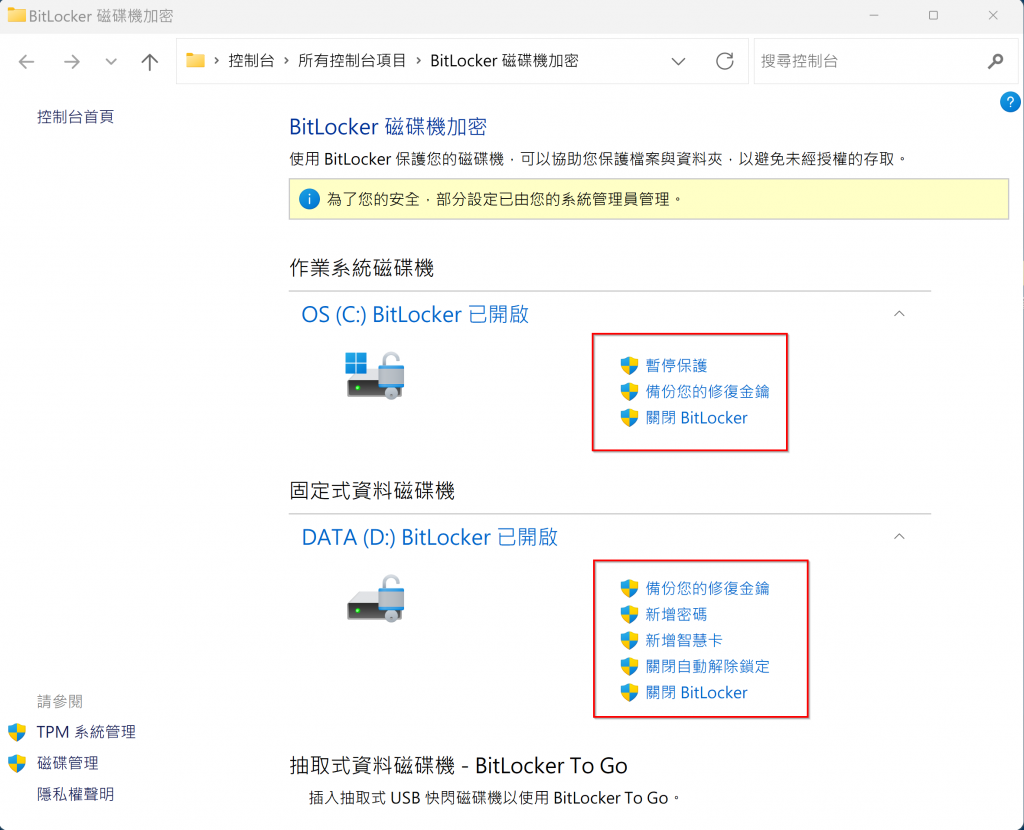Click shield icon by C: 備份您的修復金鑰
The width and height of the screenshot is (1024, 830).
pos(629,392)
